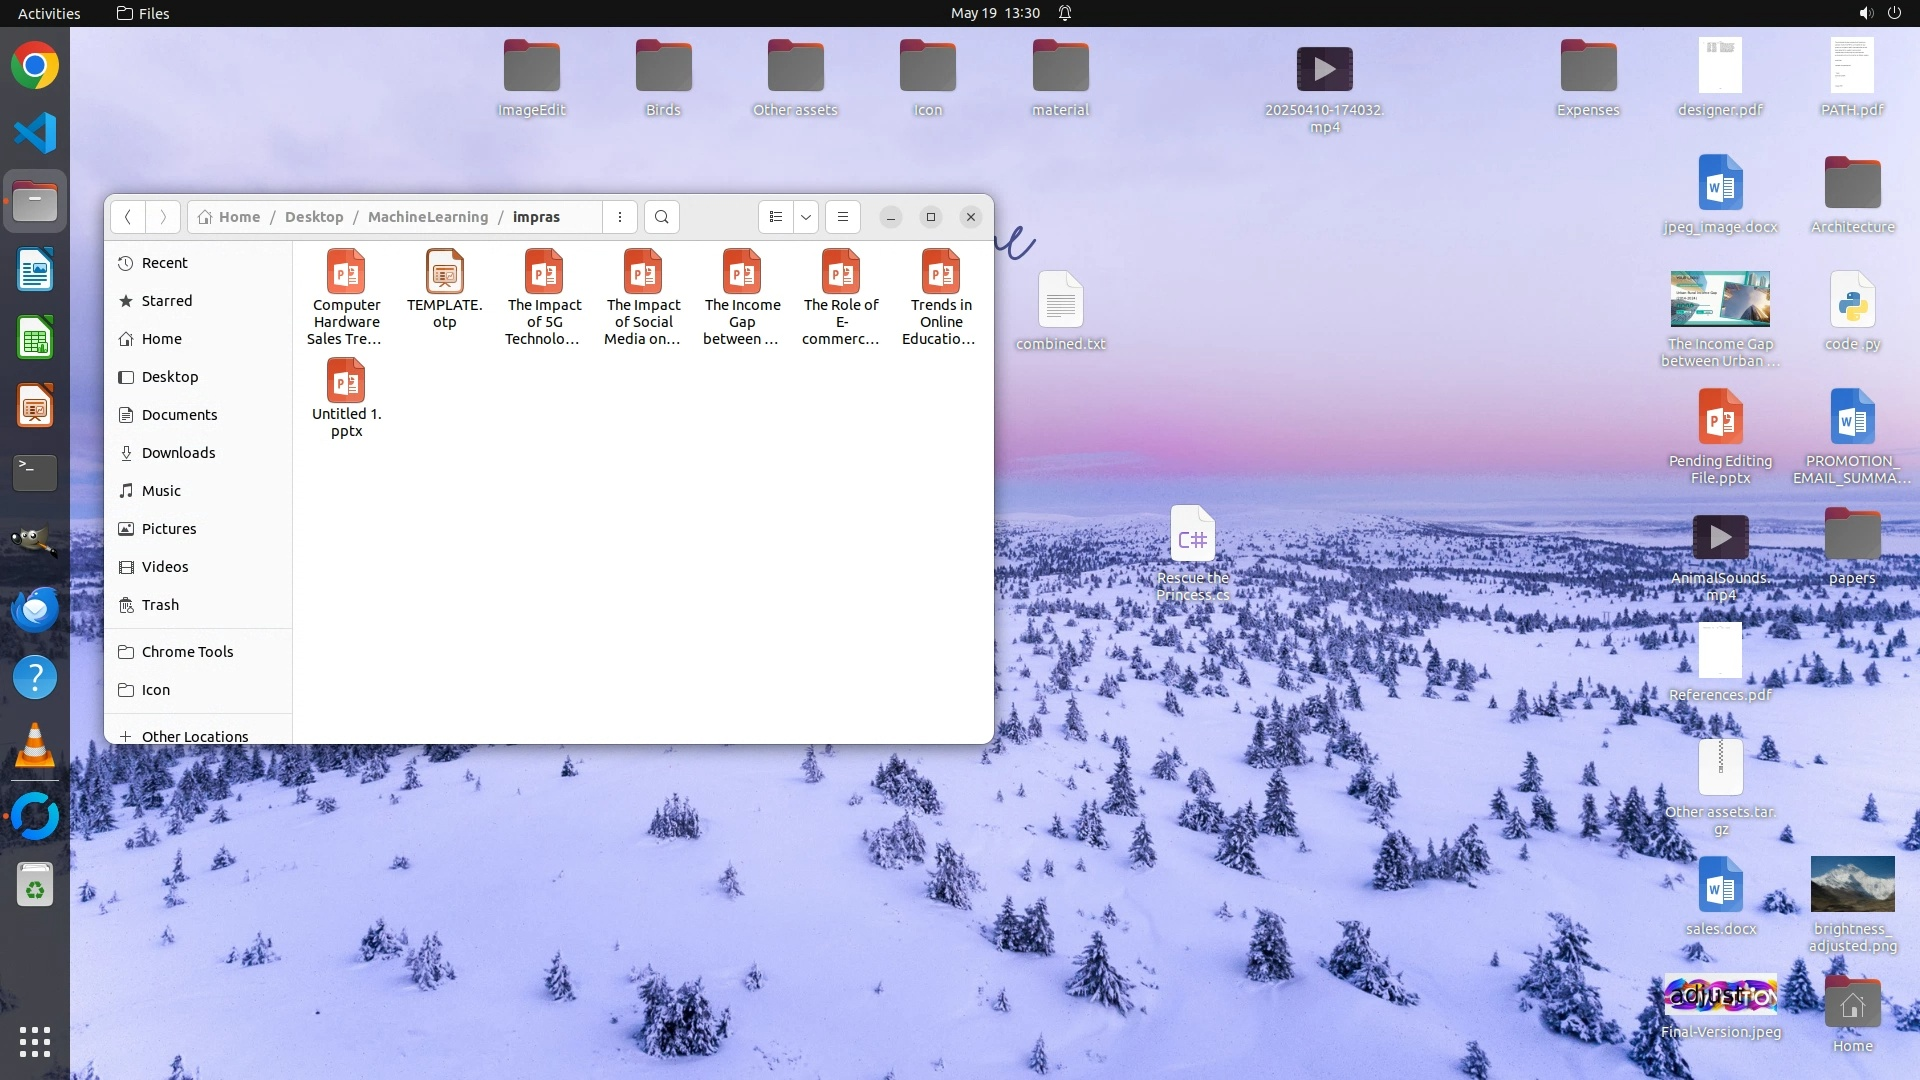Open Trash in the sidebar
Screen dimensions: 1920x1080
(x=160, y=605)
